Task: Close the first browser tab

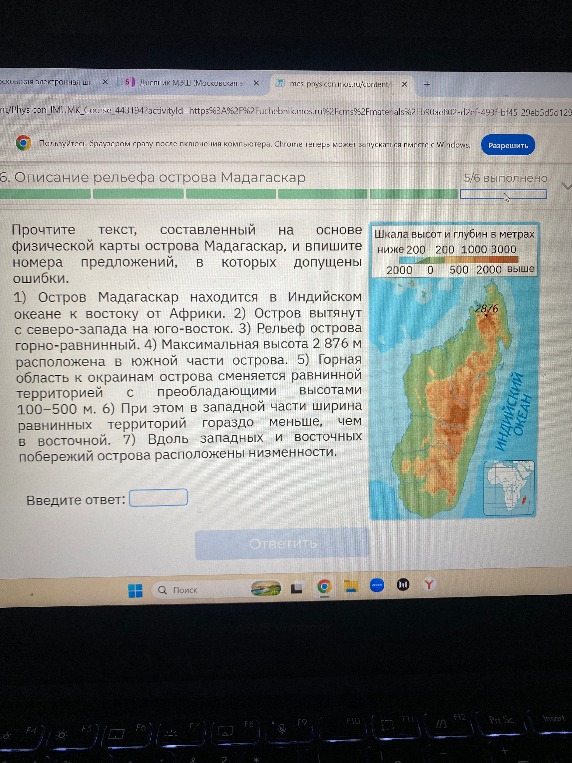Action: click(x=105, y=82)
